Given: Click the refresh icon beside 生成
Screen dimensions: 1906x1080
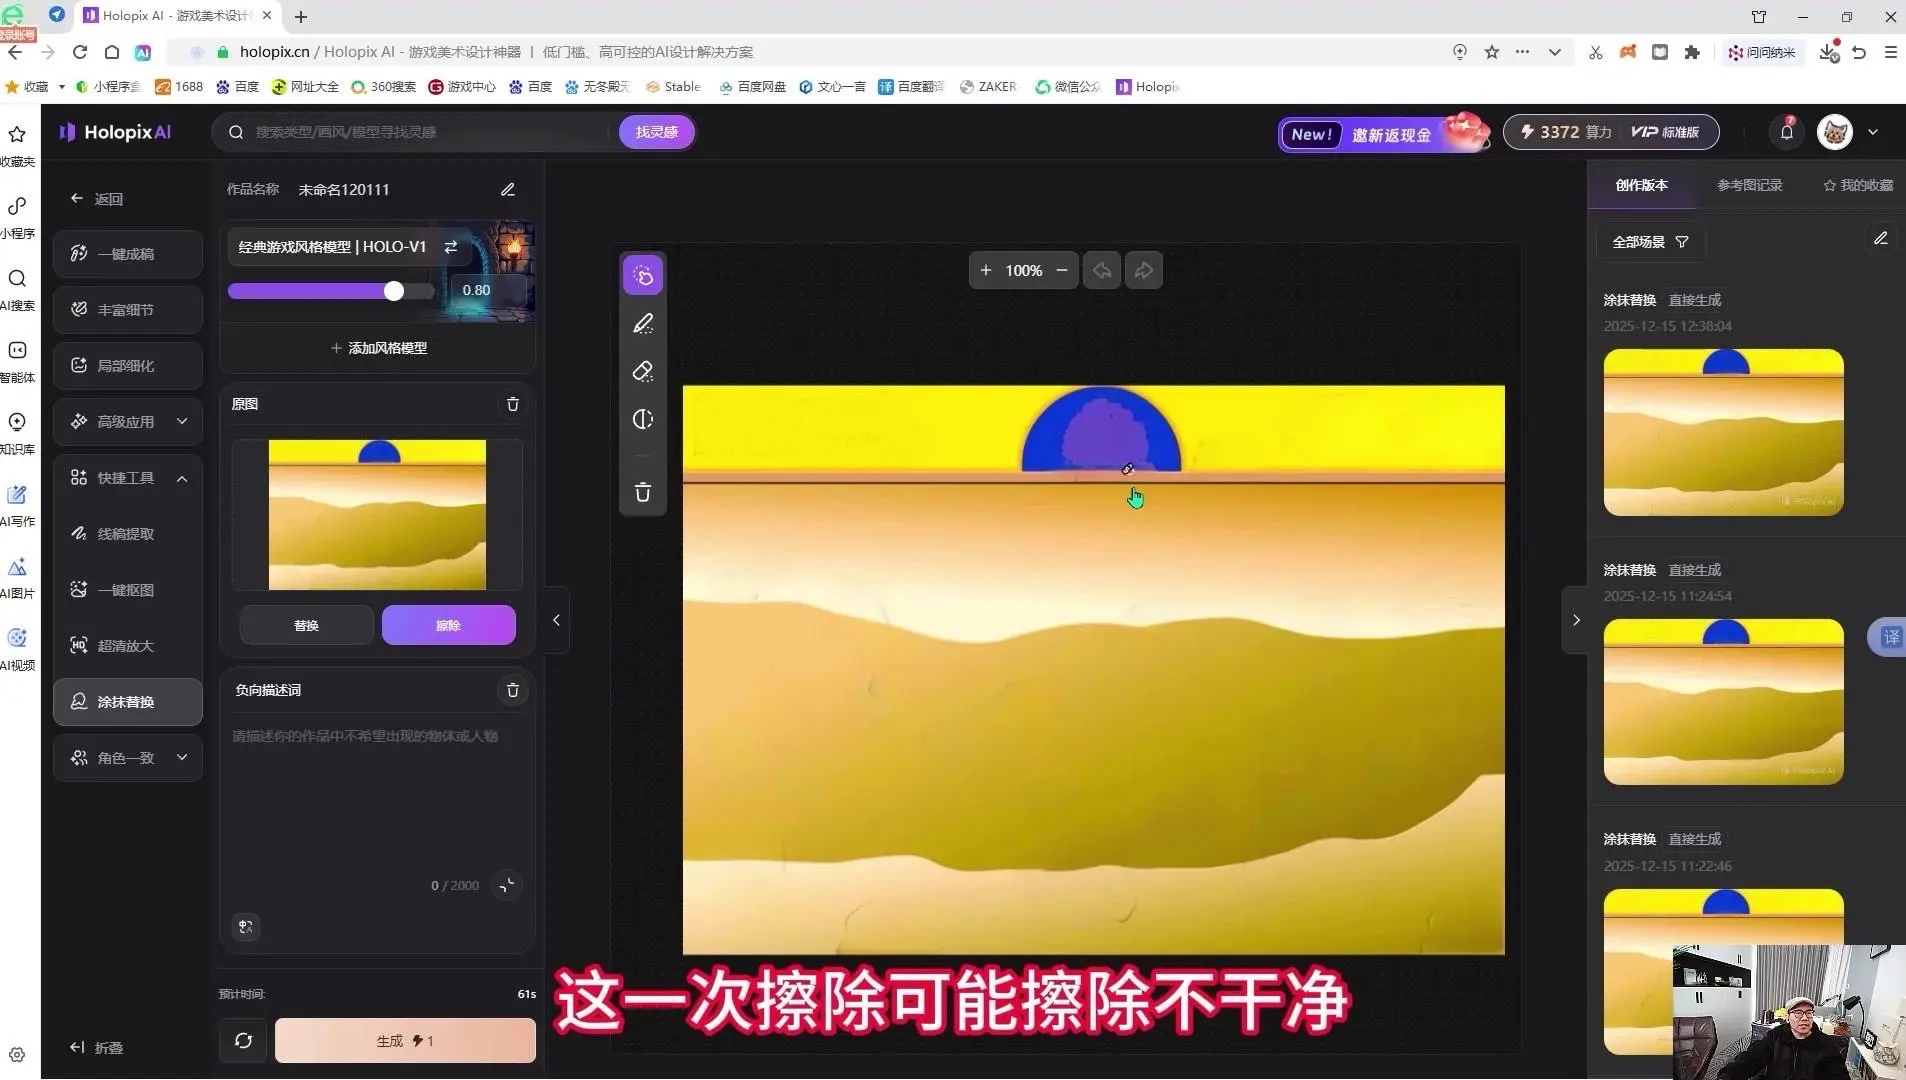Looking at the screenshot, I should pyautogui.click(x=243, y=1040).
